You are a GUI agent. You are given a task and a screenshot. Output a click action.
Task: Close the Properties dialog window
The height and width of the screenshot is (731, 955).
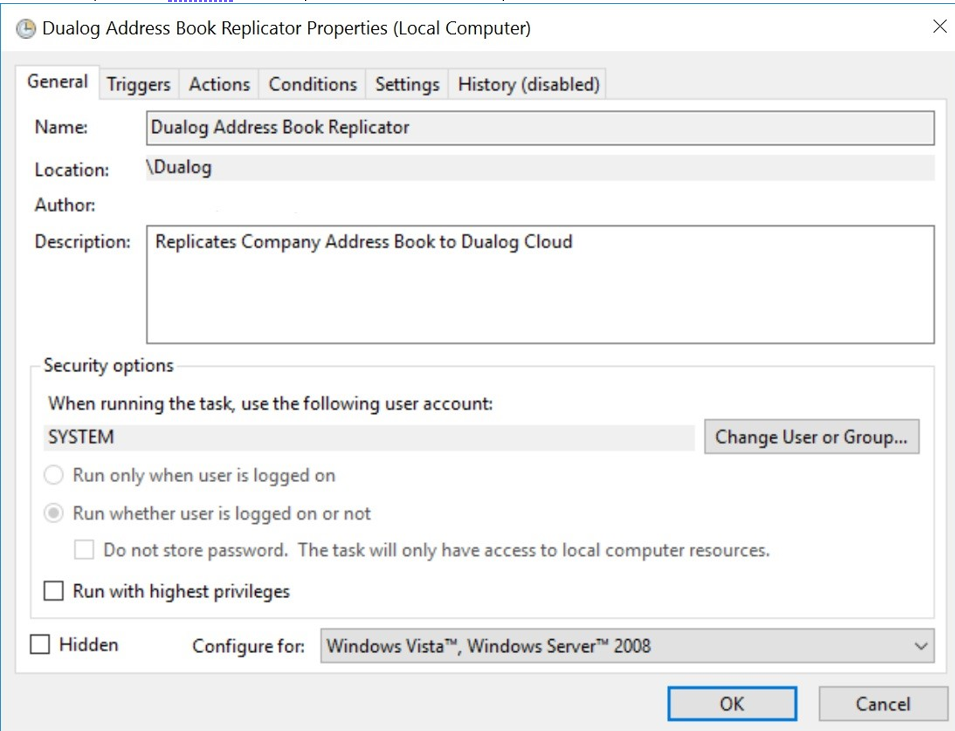940,26
